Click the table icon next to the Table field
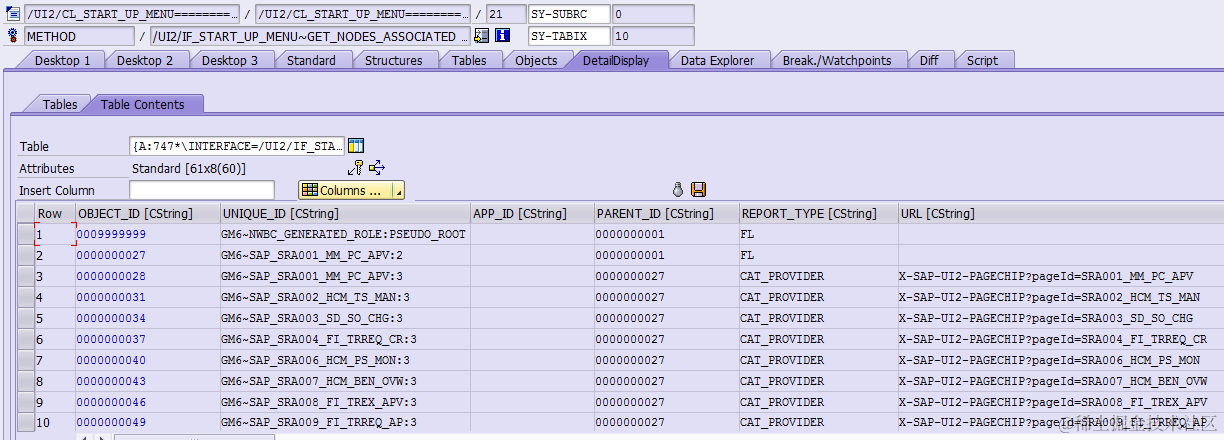The image size is (1224, 440). pyautogui.click(x=356, y=146)
